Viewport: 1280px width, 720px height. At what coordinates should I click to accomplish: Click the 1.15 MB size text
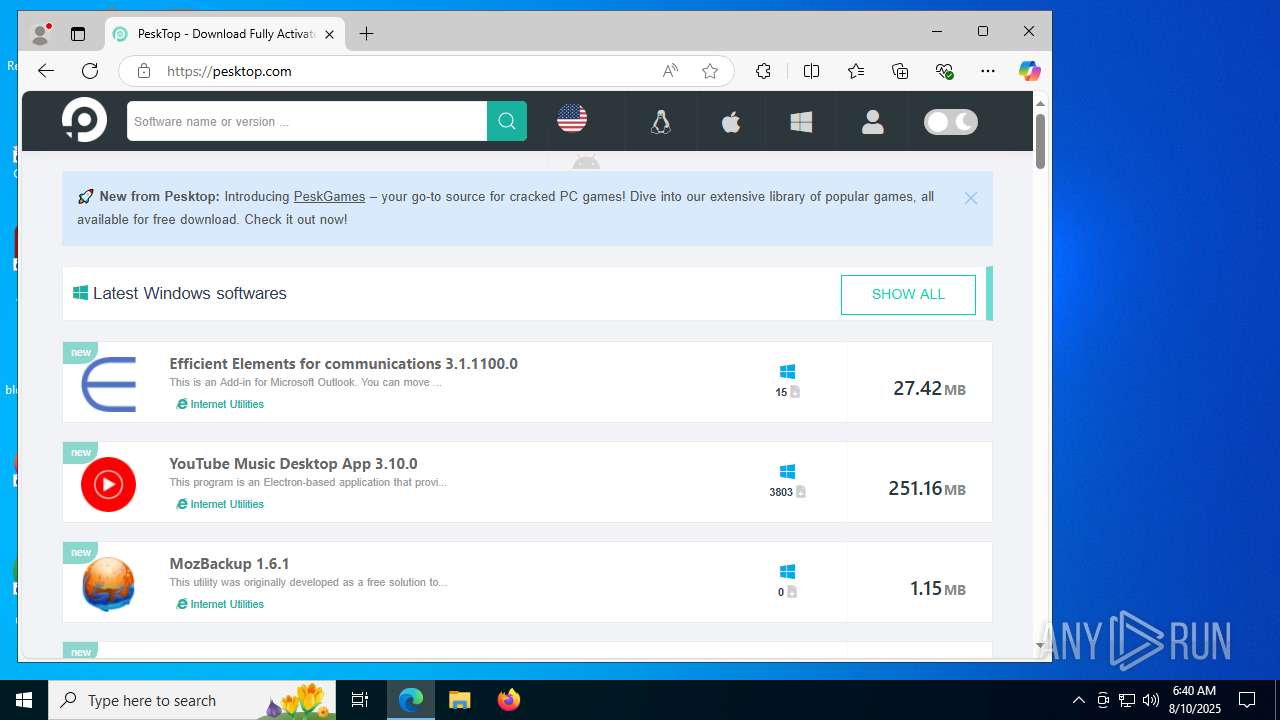937,588
